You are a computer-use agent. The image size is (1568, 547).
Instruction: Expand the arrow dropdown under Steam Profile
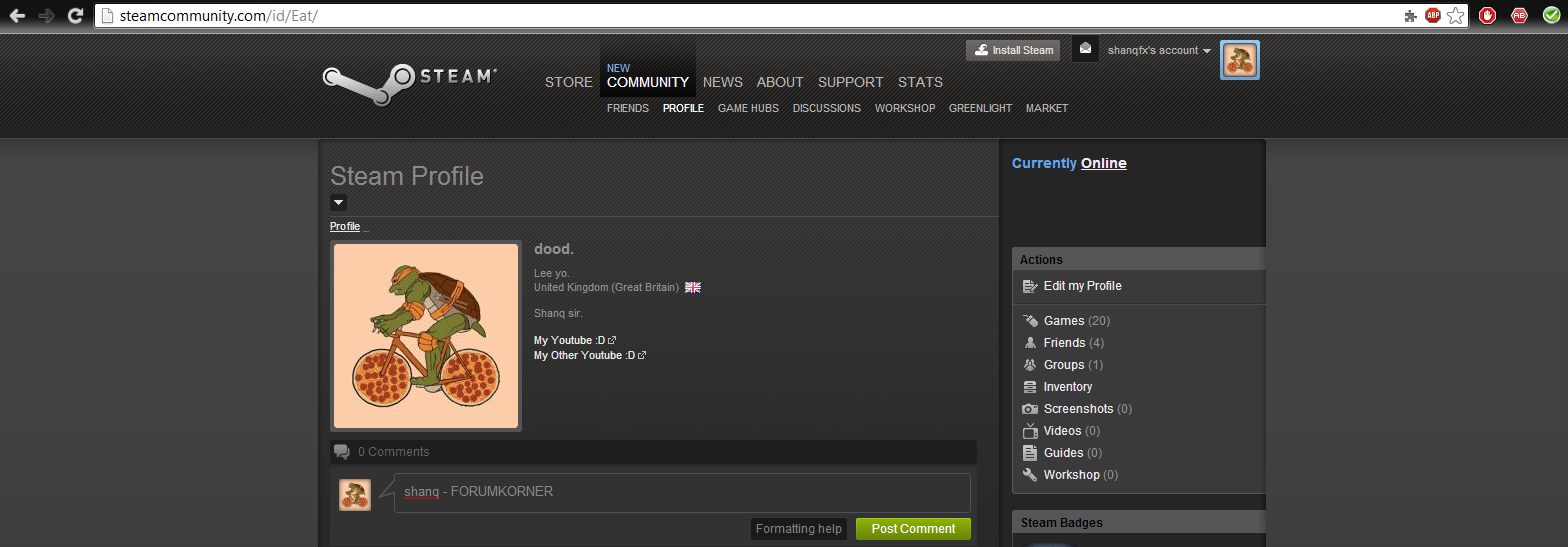coord(338,202)
